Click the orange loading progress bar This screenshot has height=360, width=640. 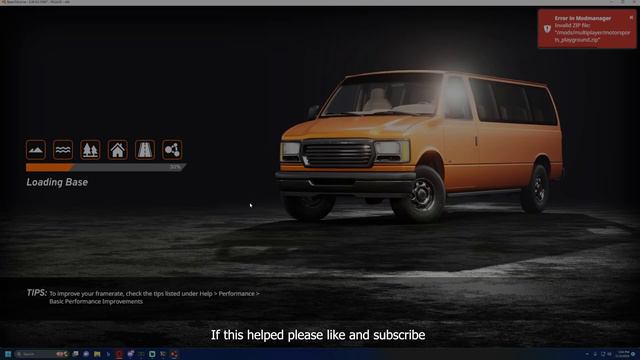coord(106,167)
